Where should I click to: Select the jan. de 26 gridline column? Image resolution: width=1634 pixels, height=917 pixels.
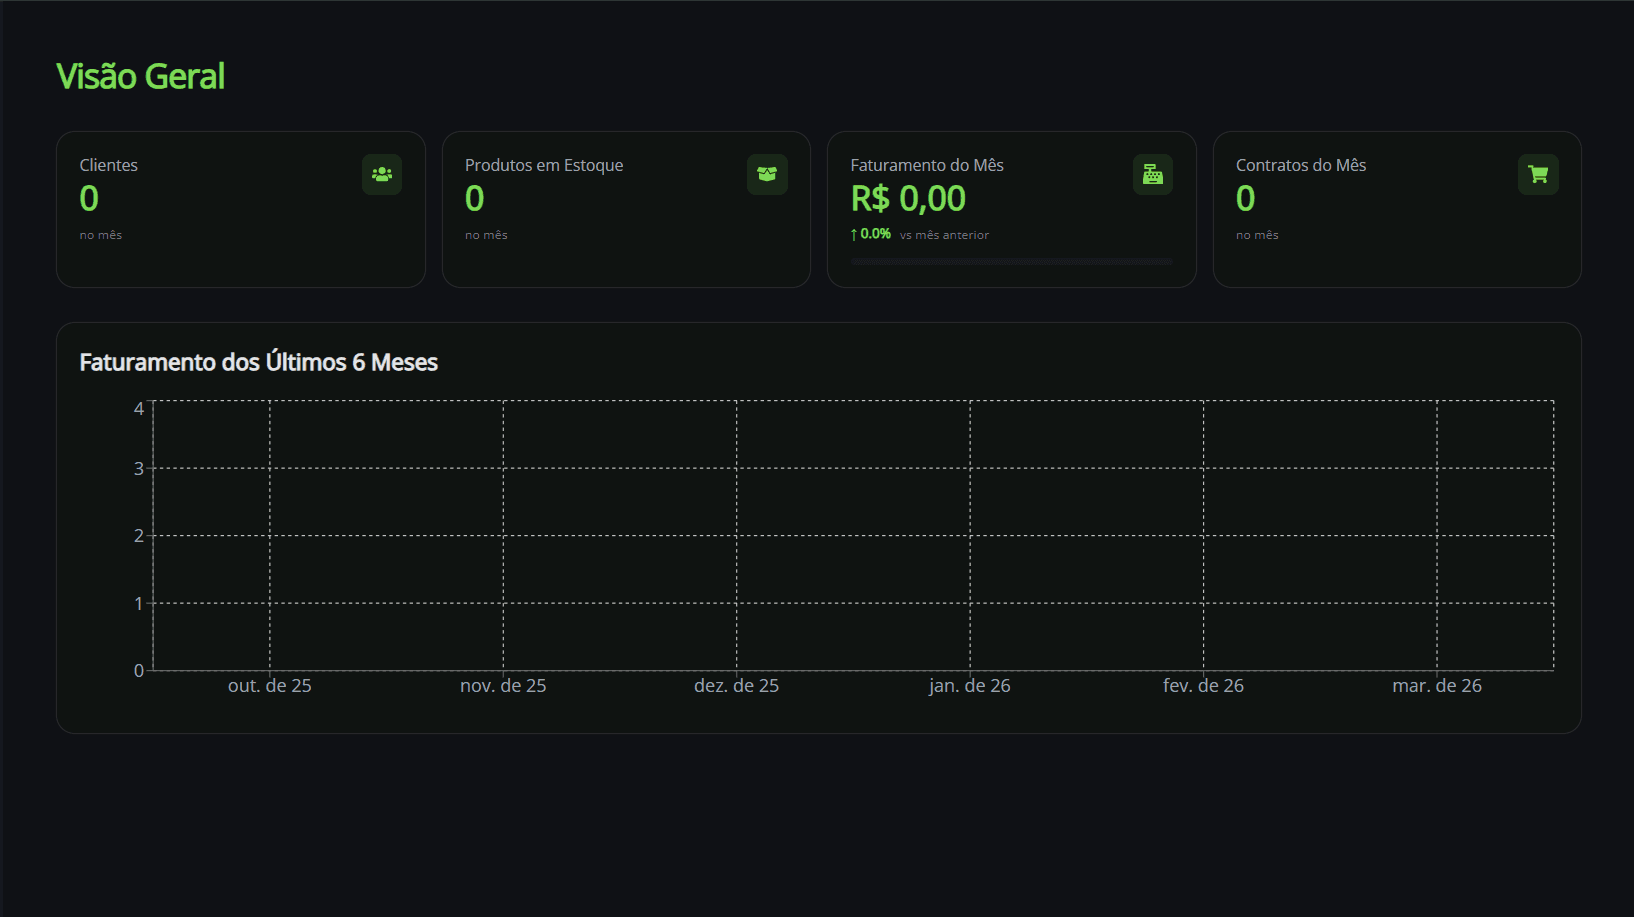coord(969,535)
